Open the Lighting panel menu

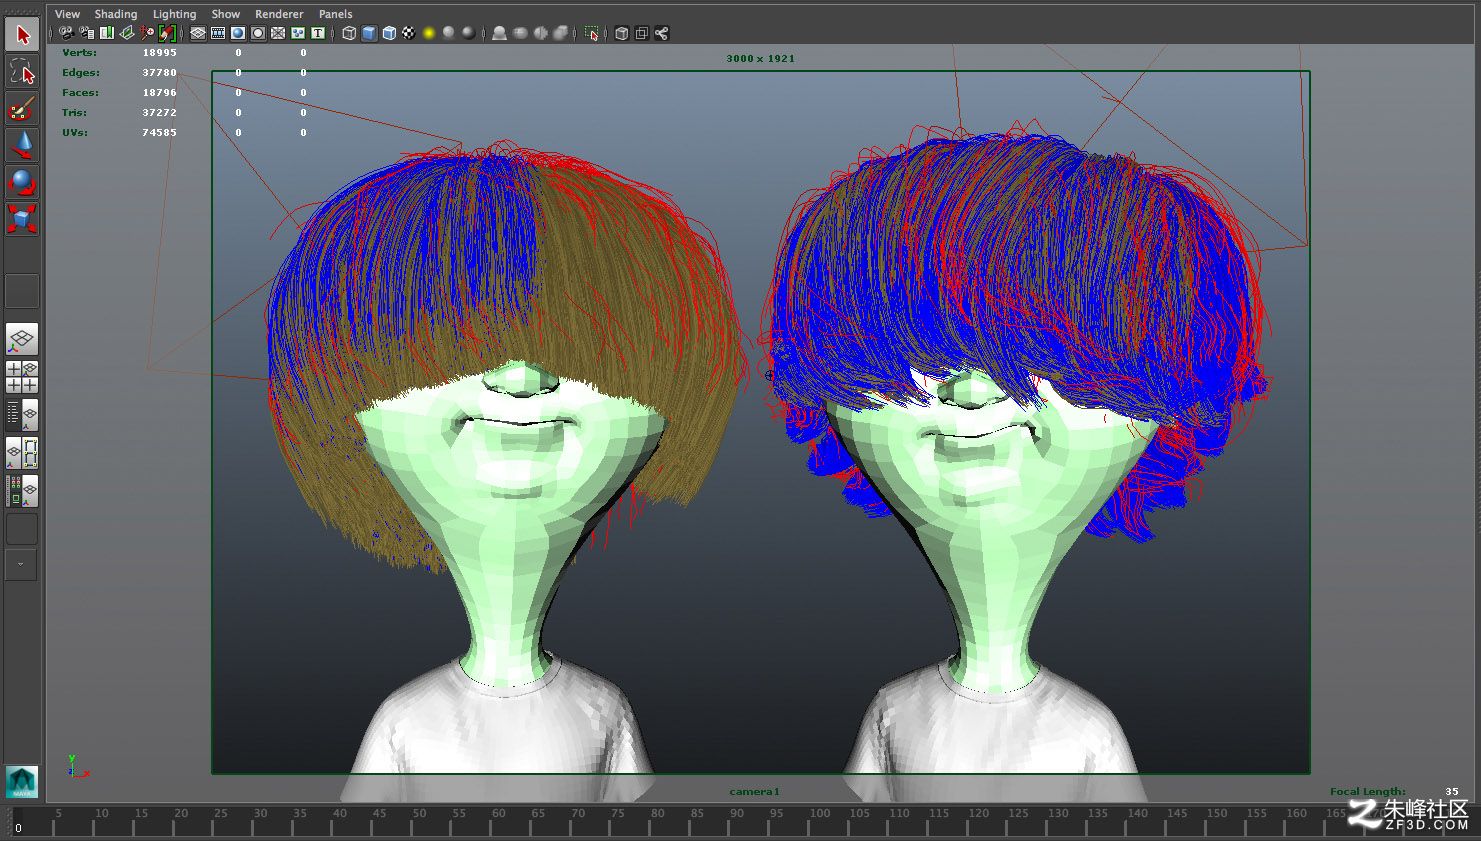tap(174, 14)
